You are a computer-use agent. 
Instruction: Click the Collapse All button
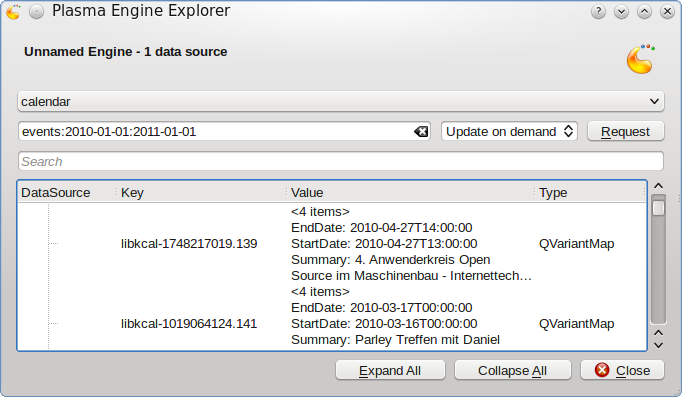click(512, 370)
